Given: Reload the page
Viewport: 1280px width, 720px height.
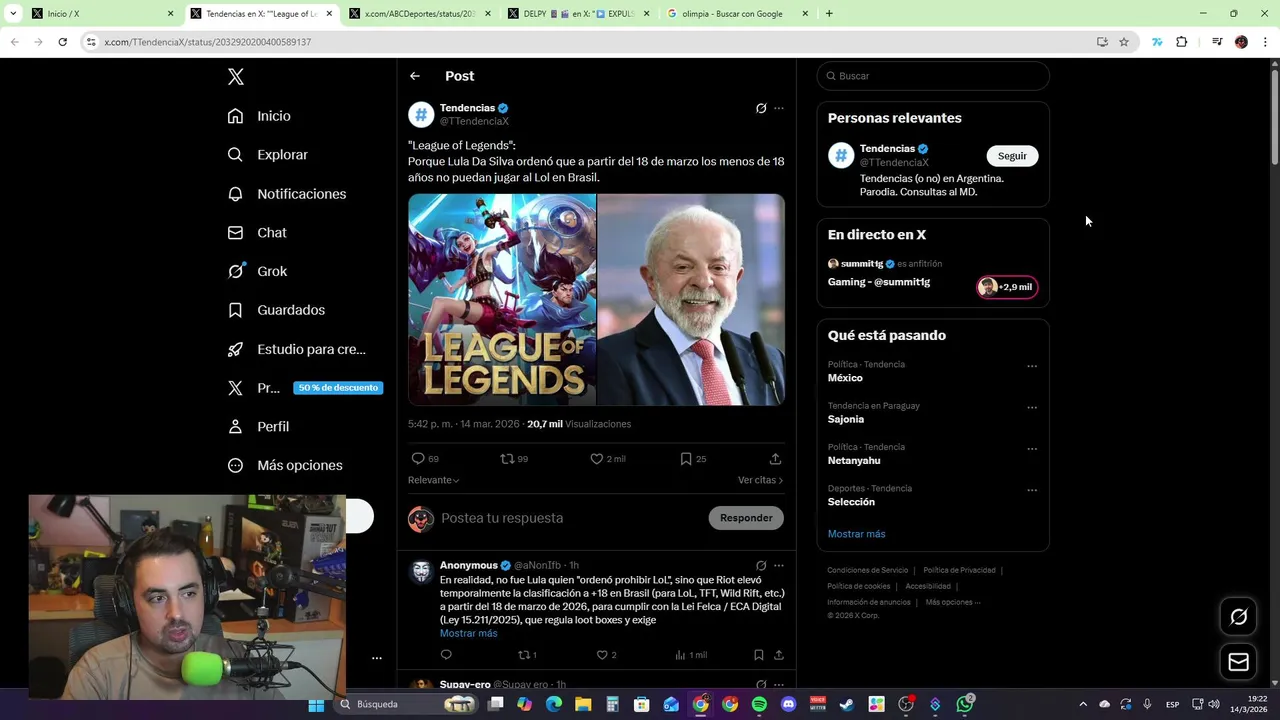Looking at the screenshot, I should [x=62, y=42].
